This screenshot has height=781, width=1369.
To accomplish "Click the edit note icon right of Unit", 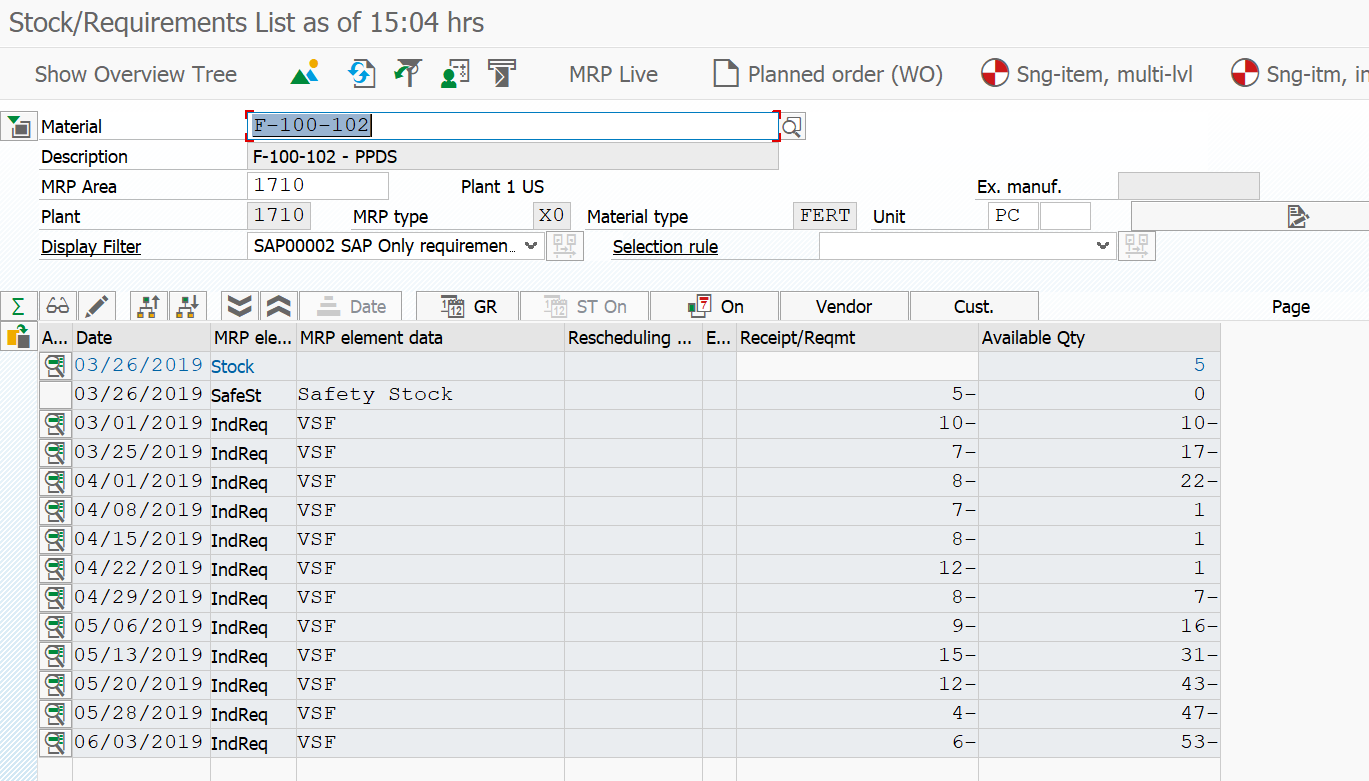I will tap(1298, 216).
